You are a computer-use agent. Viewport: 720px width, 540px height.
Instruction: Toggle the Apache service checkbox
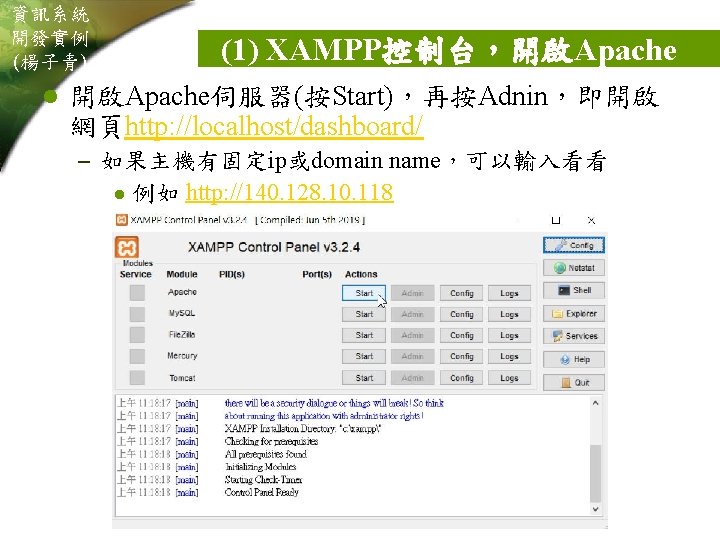point(137,292)
